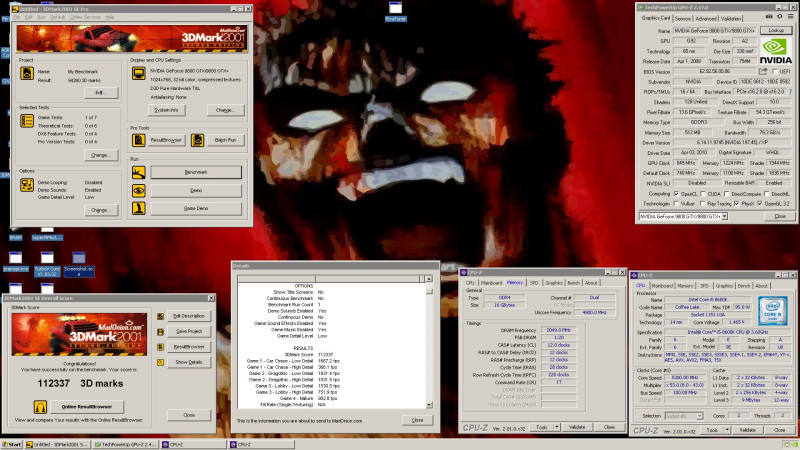Open GPU selection dropdown in GPU-Z
This screenshot has height=450, width=800.
click(724, 216)
